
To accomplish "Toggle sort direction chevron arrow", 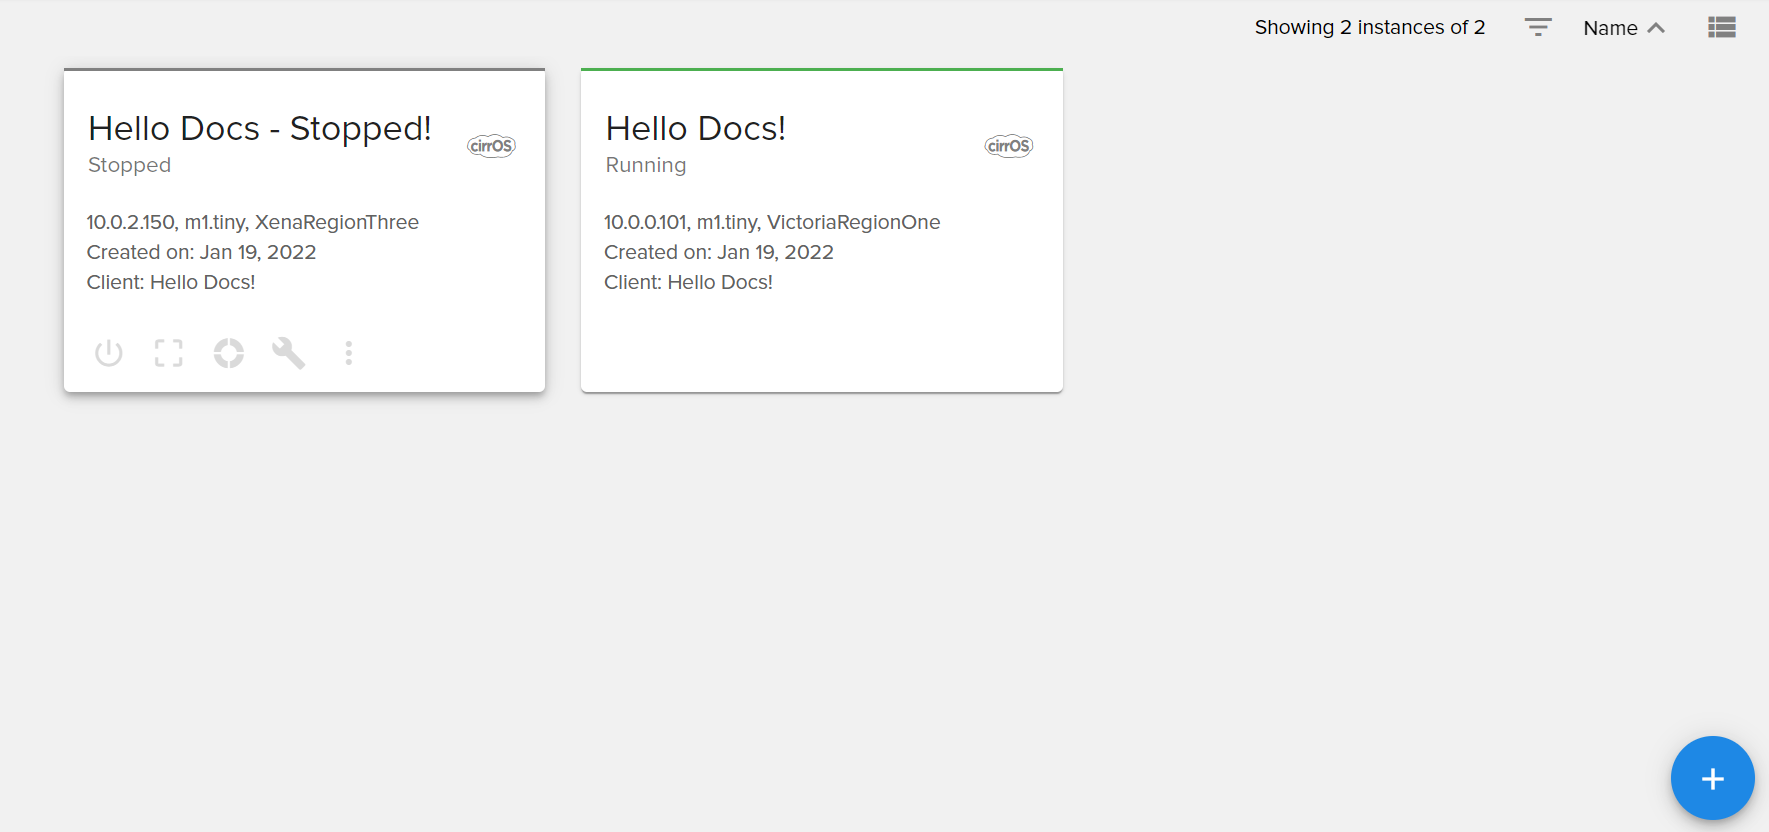I will point(1656,28).
